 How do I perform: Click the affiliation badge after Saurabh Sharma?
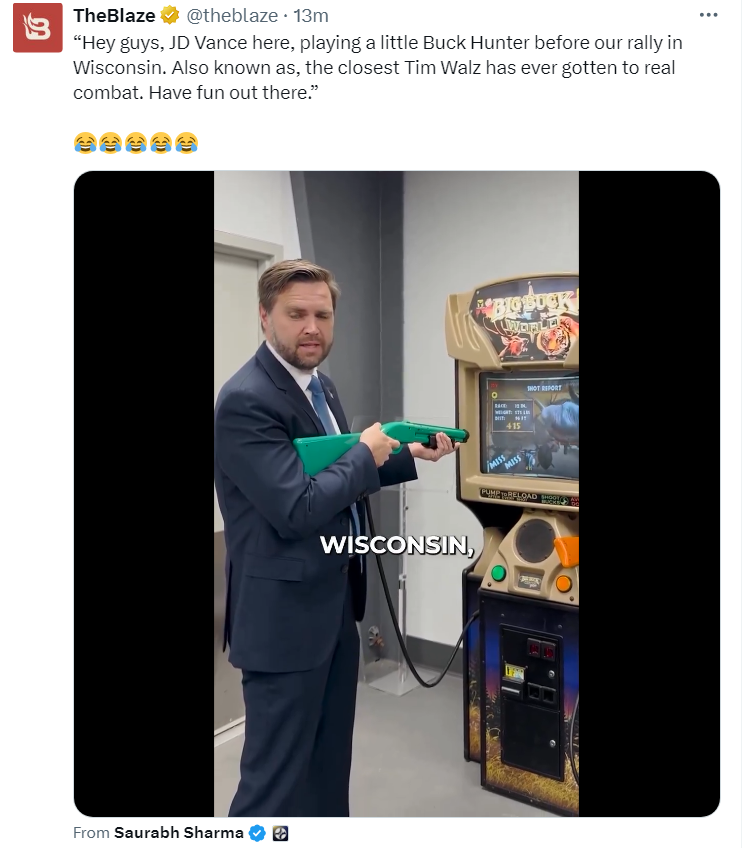pyautogui.click(x=279, y=833)
